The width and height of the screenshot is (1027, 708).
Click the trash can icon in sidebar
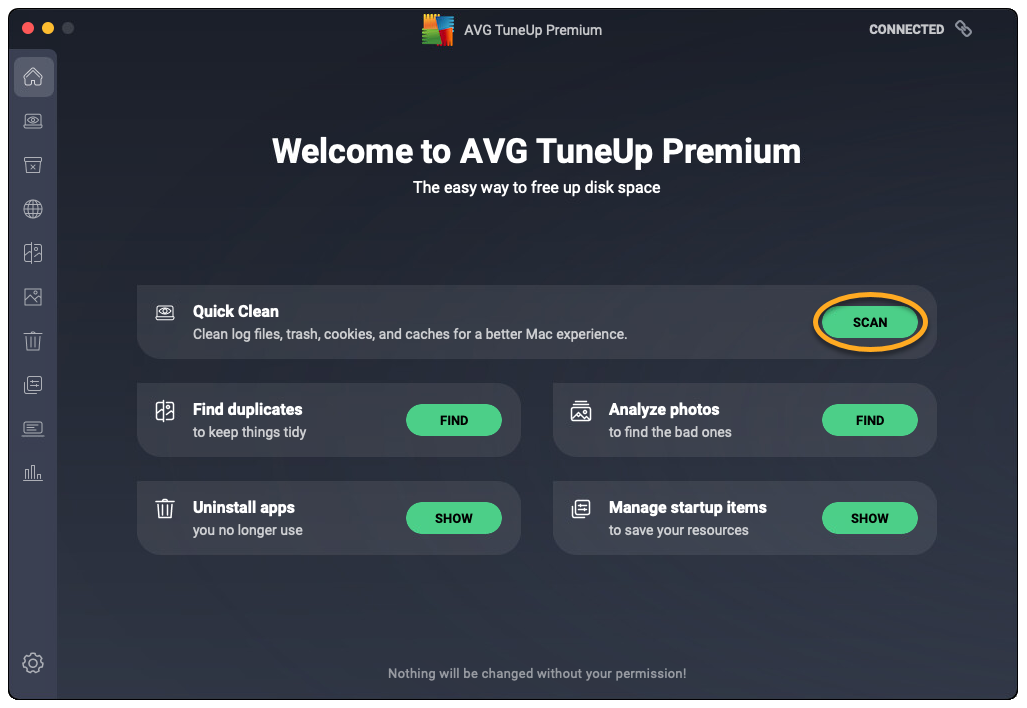coord(33,341)
